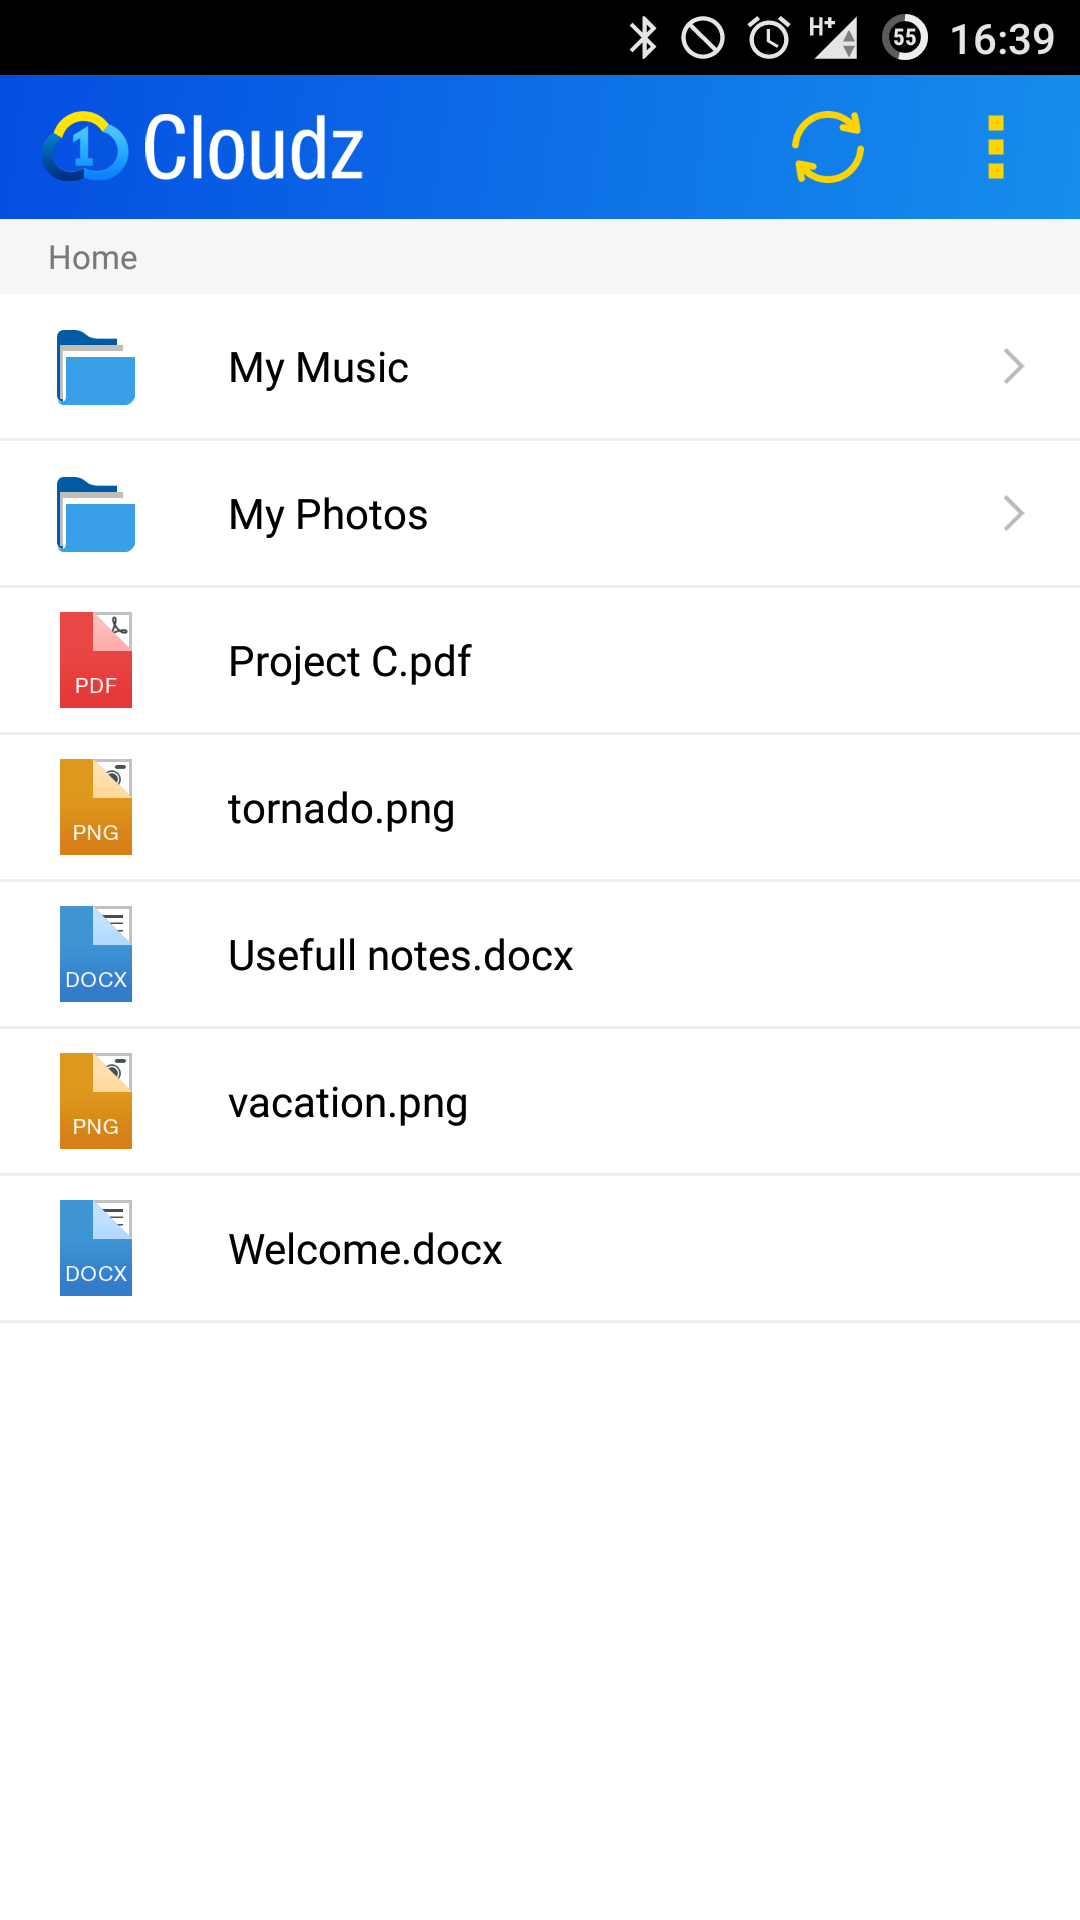
Task: Tap the alarm clock status bar icon
Action: [x=769, y=39]
